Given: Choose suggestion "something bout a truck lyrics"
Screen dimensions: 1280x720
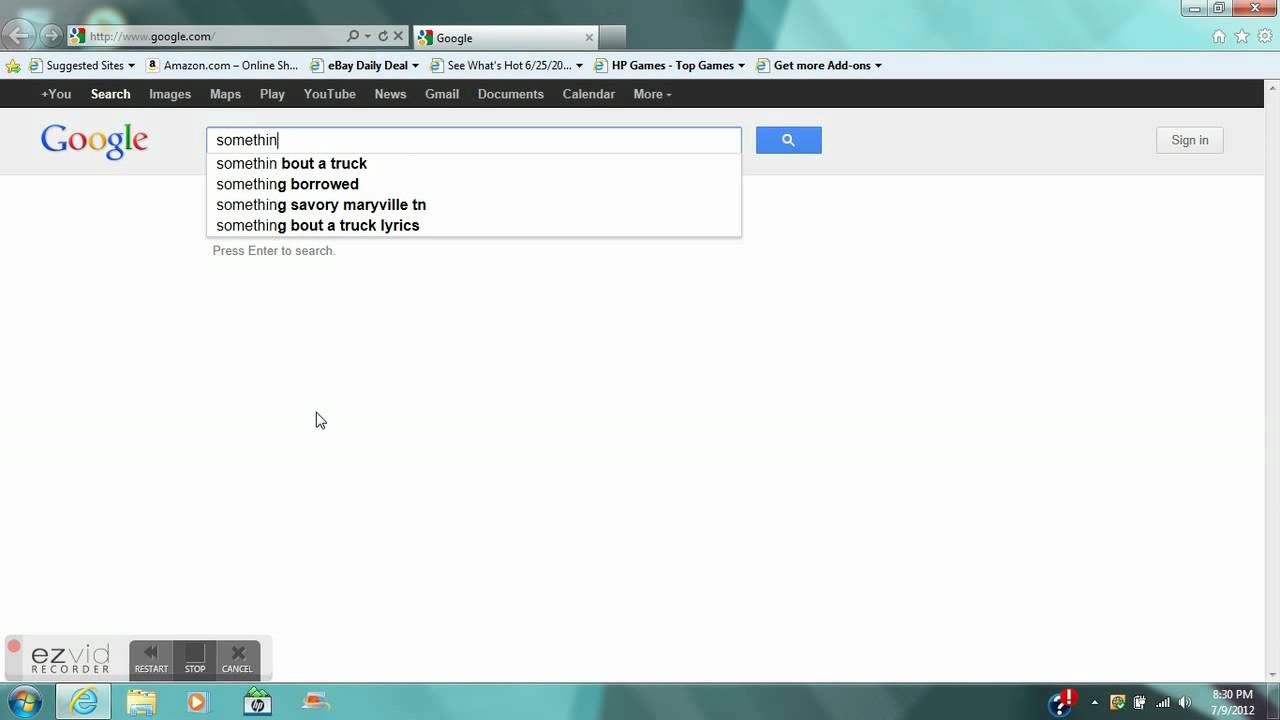Looking at the screenshot, I should click(x=474, y=225).
